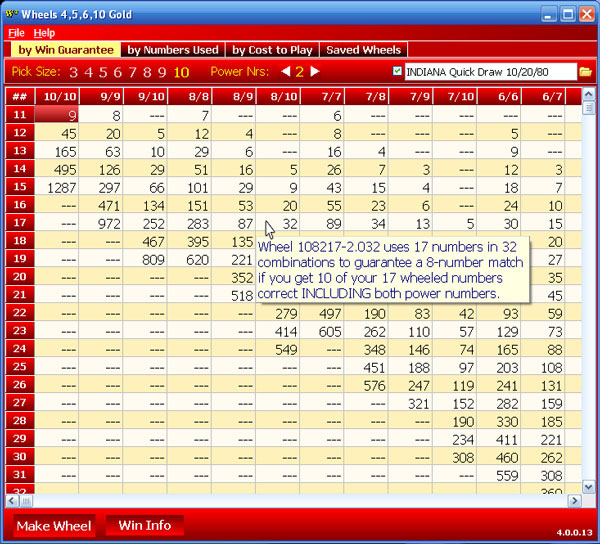Select pick size 10
The width and height of the screenshot is (600, 544).
click(181, 72)
